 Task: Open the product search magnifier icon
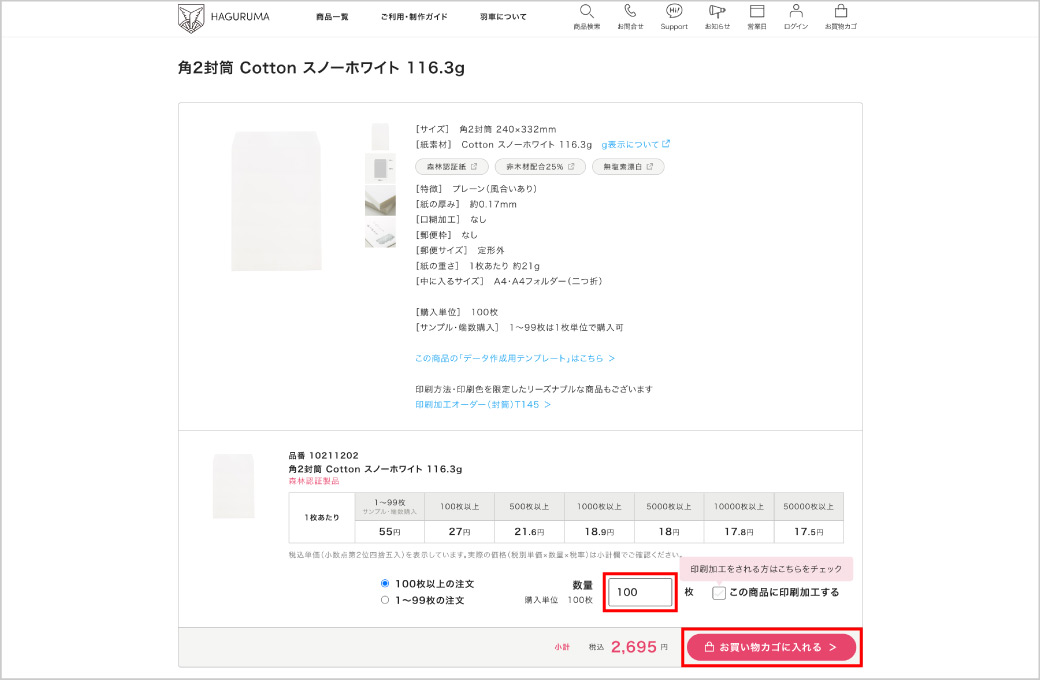point(587,12)
